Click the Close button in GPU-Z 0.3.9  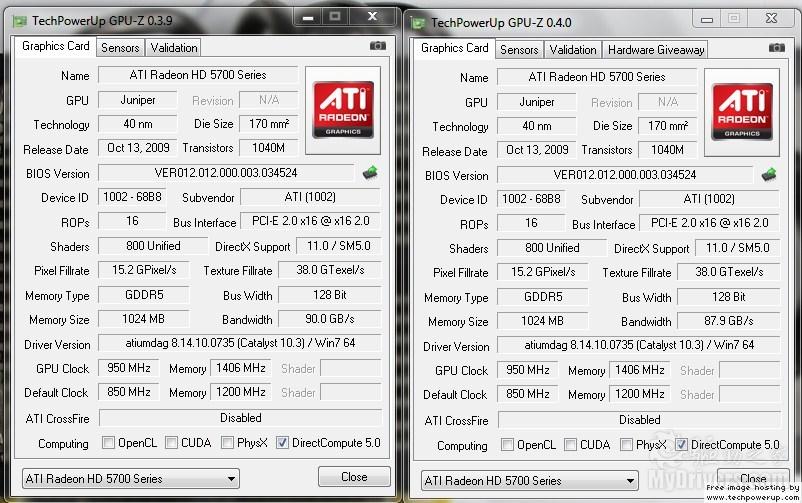coord(354,476)
